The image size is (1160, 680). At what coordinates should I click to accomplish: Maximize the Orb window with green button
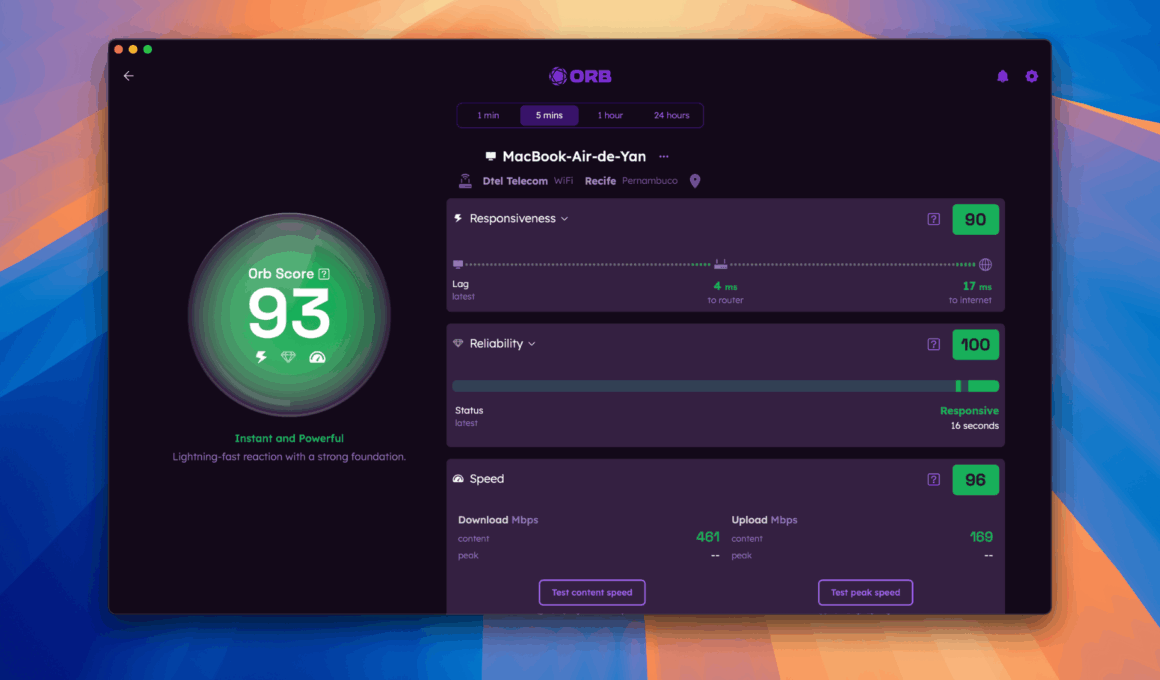tap(148, 50)
